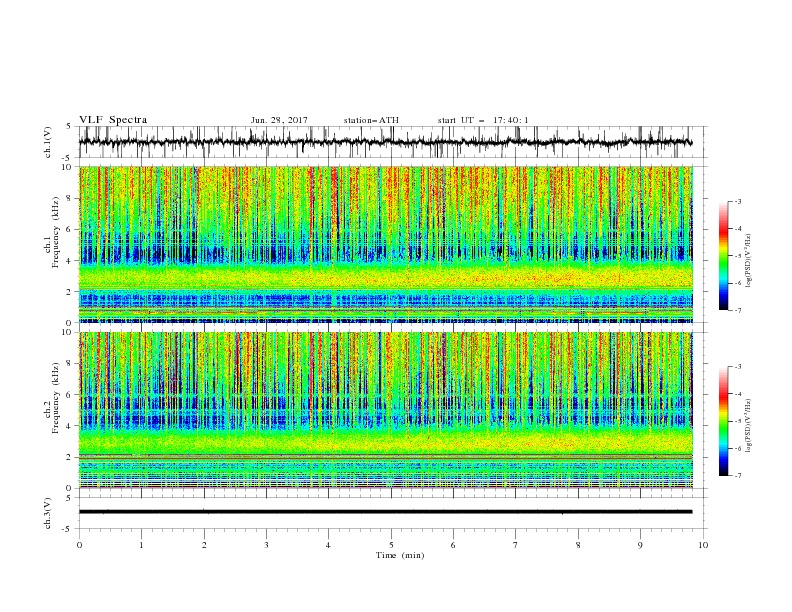Click the "VLF Spectra" plot title
792x612 pixels.
pos(113,120)
